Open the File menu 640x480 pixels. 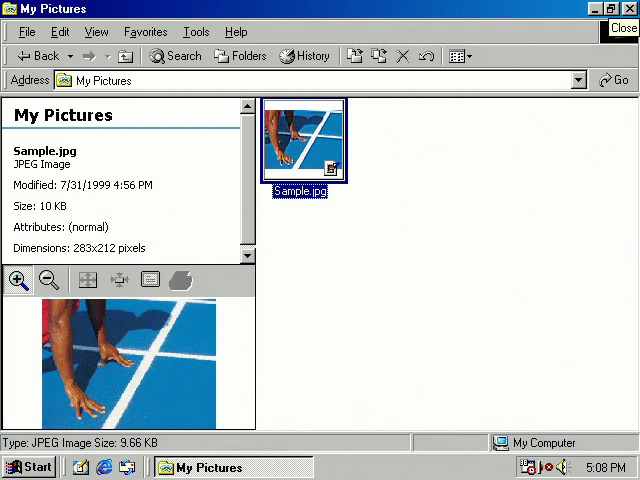tap(27, 32)
